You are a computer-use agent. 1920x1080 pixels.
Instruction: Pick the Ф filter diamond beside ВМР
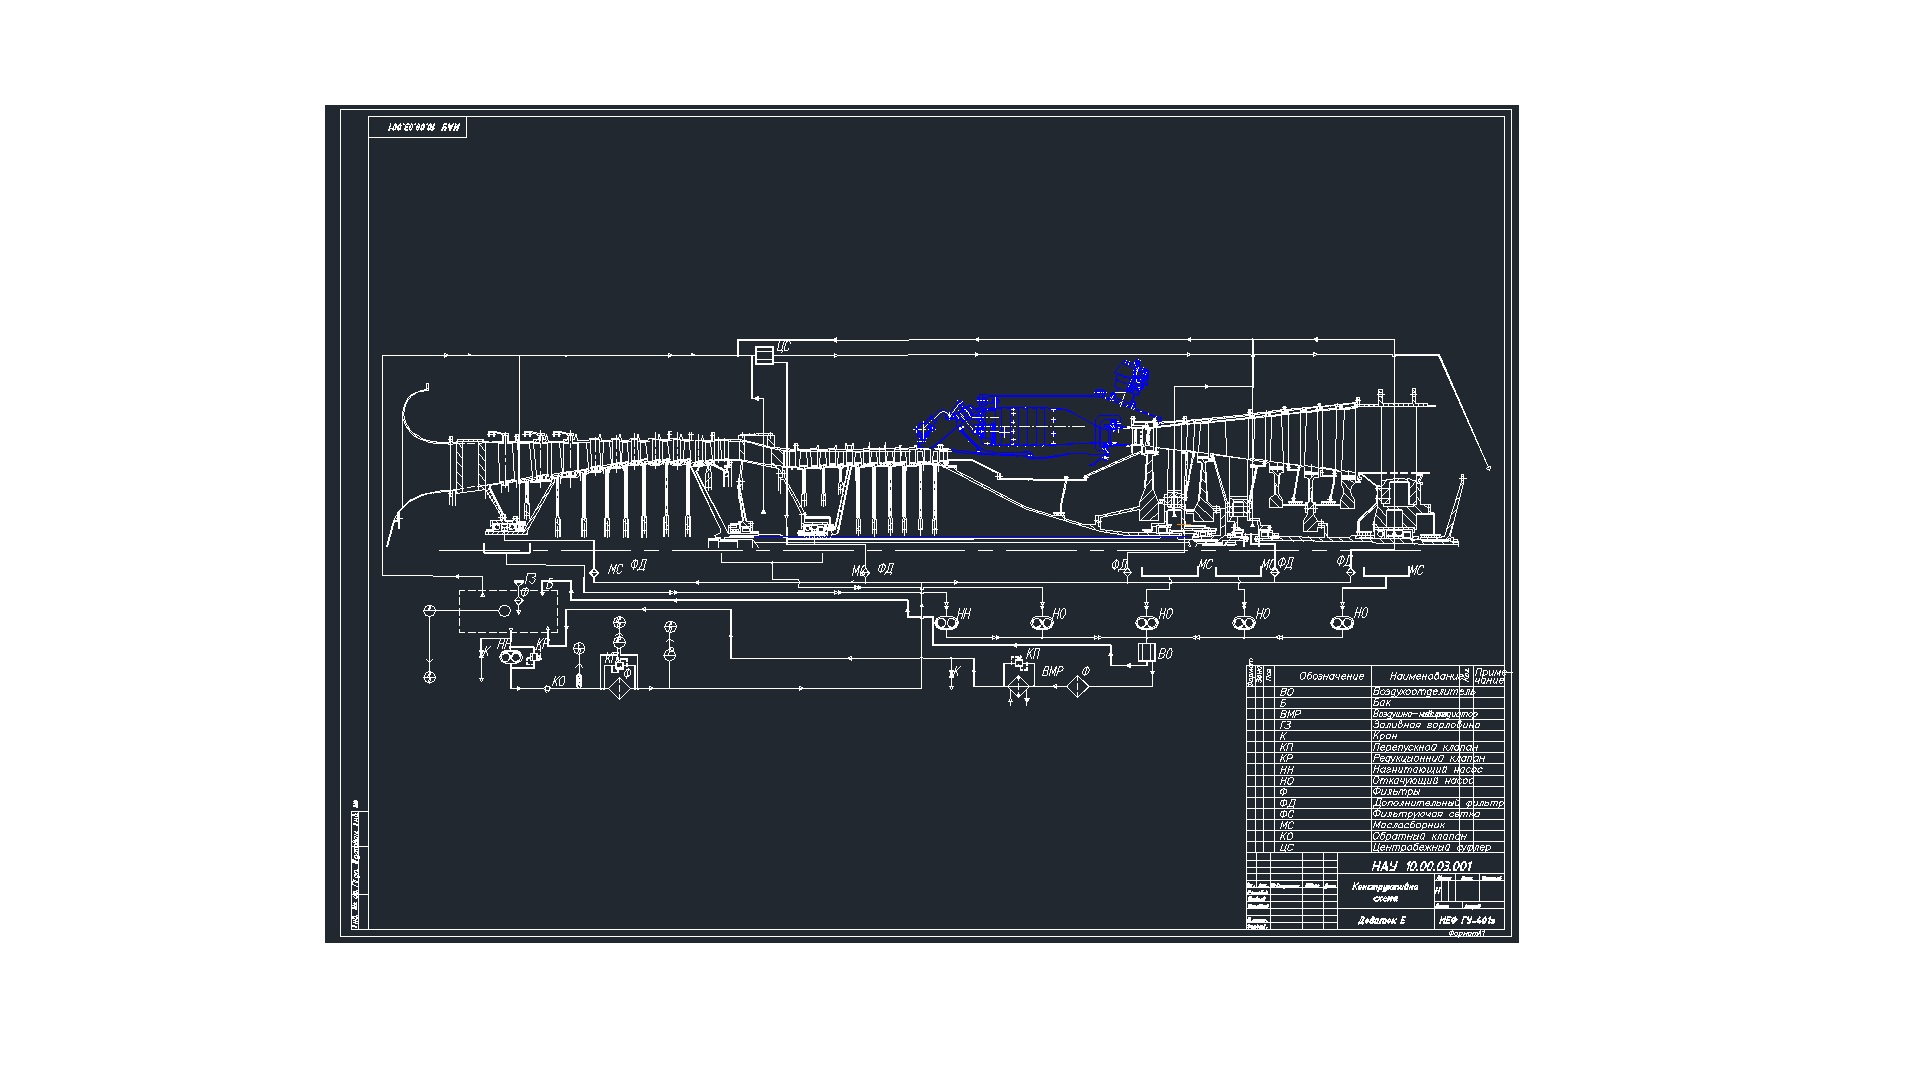pyautogui.click(x=1077, y=687)
